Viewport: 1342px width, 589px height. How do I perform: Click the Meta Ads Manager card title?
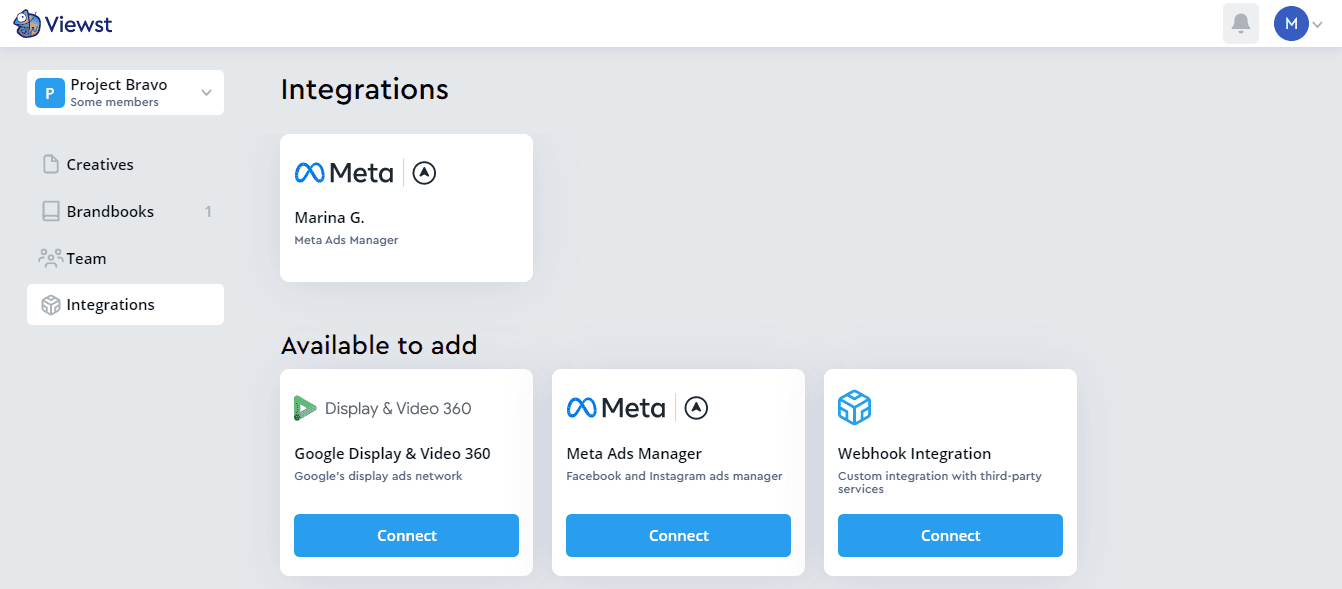[x=634, y=453]
